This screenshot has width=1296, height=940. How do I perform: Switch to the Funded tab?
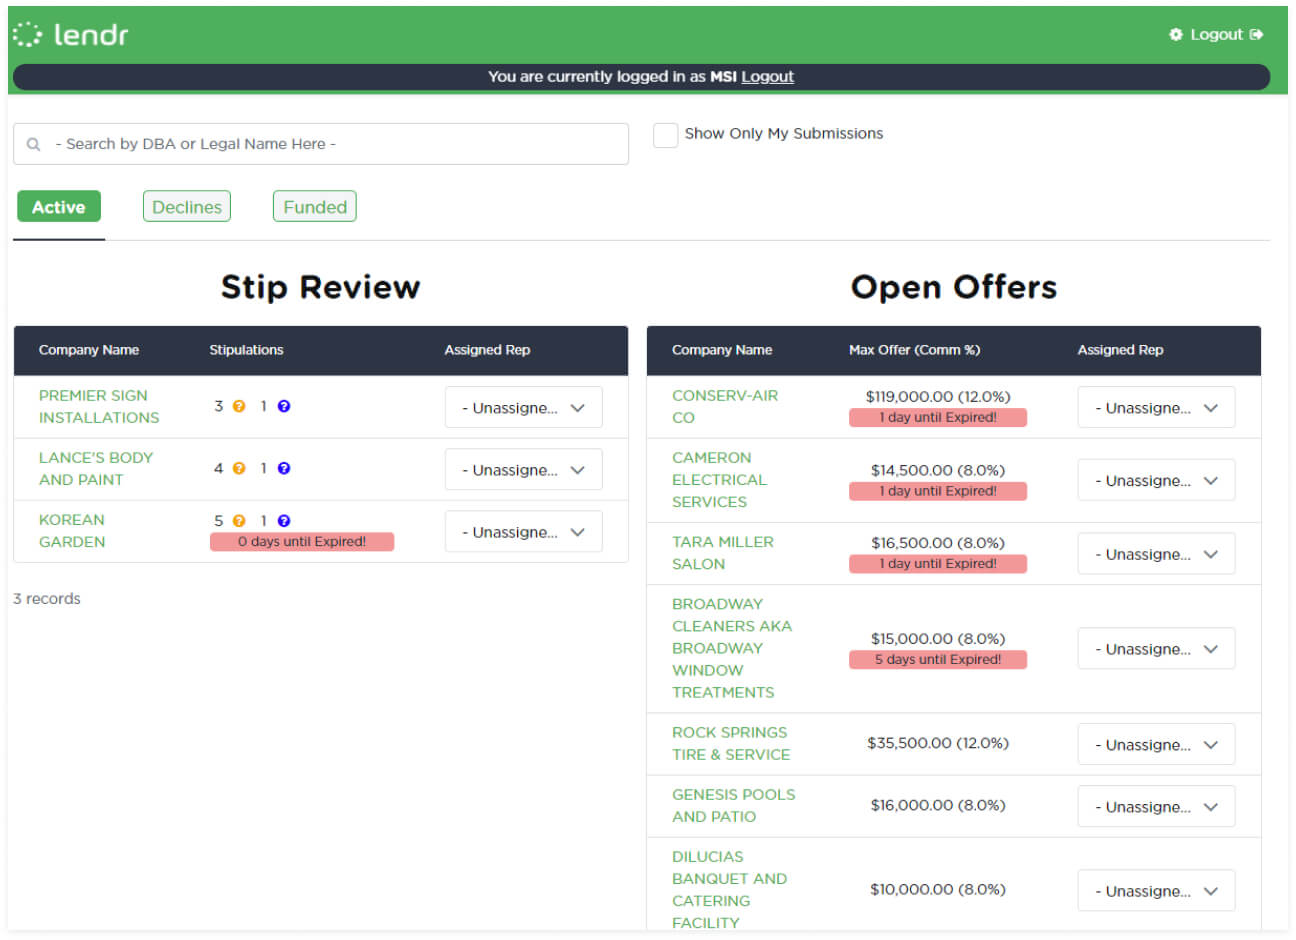point(314,206)
